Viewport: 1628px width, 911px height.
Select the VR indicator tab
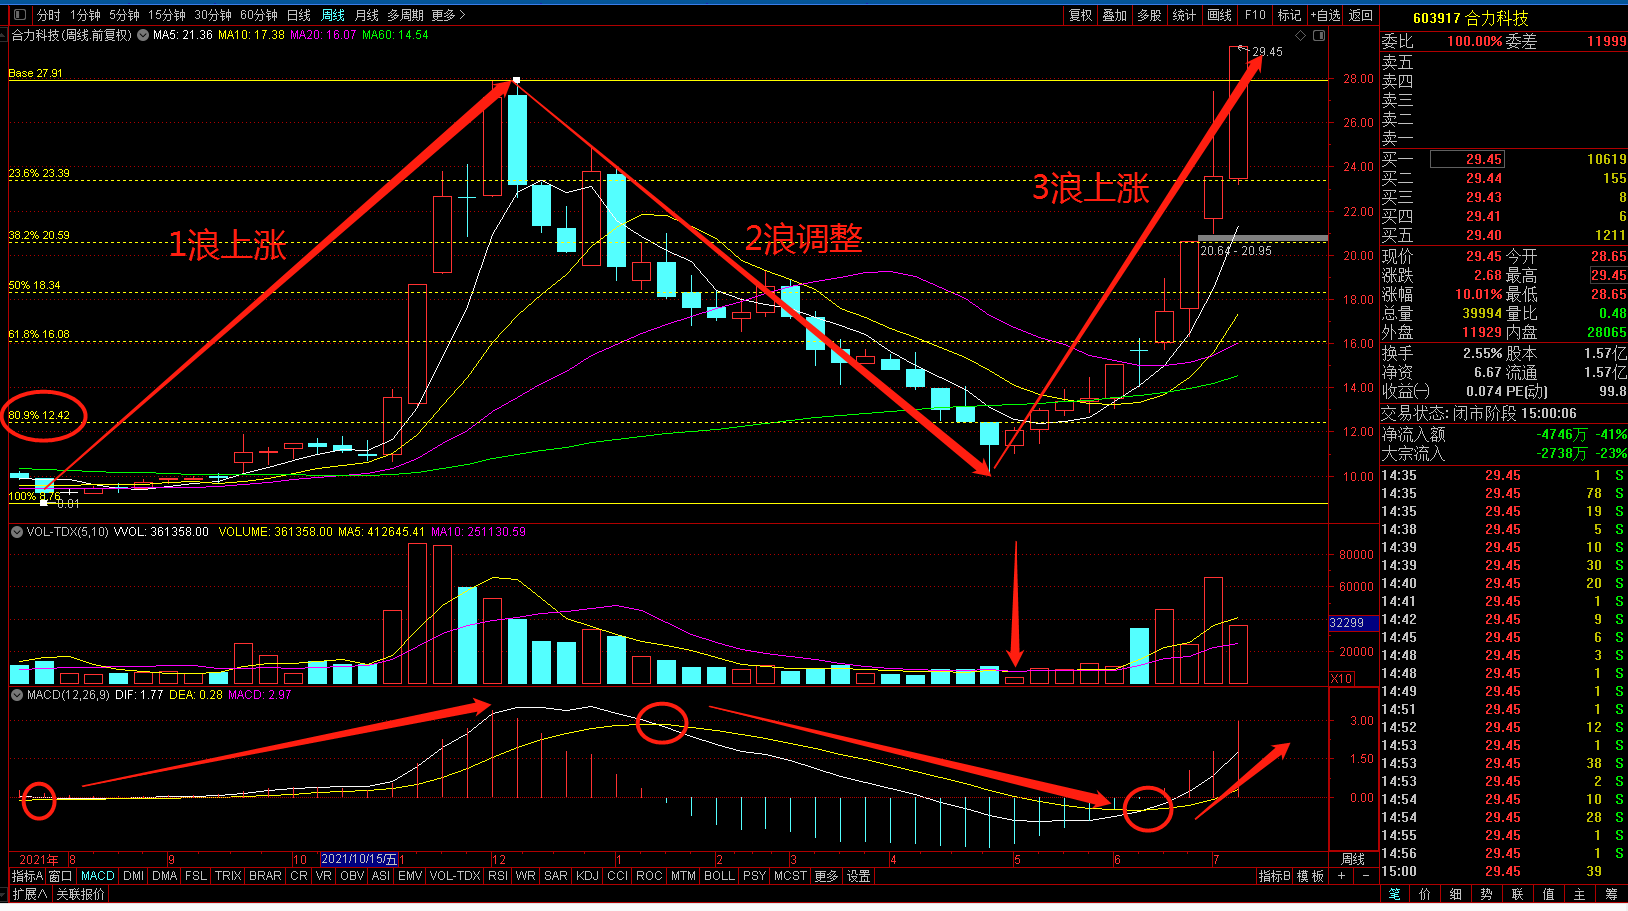323,876
